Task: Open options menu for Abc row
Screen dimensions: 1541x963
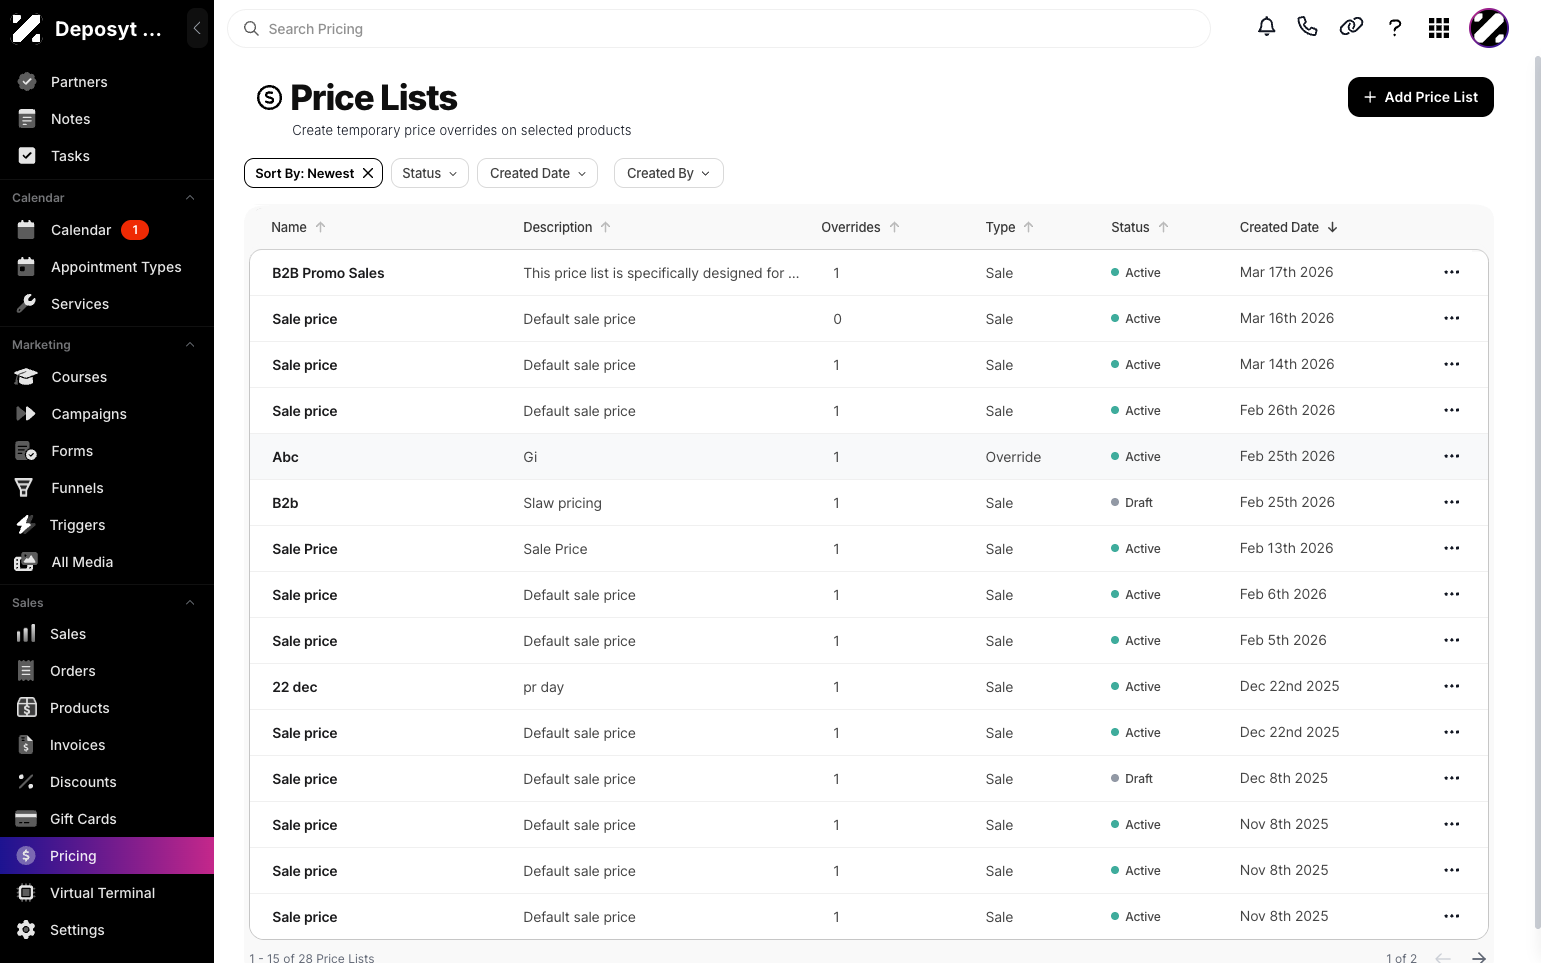Action: (1452, 456)
